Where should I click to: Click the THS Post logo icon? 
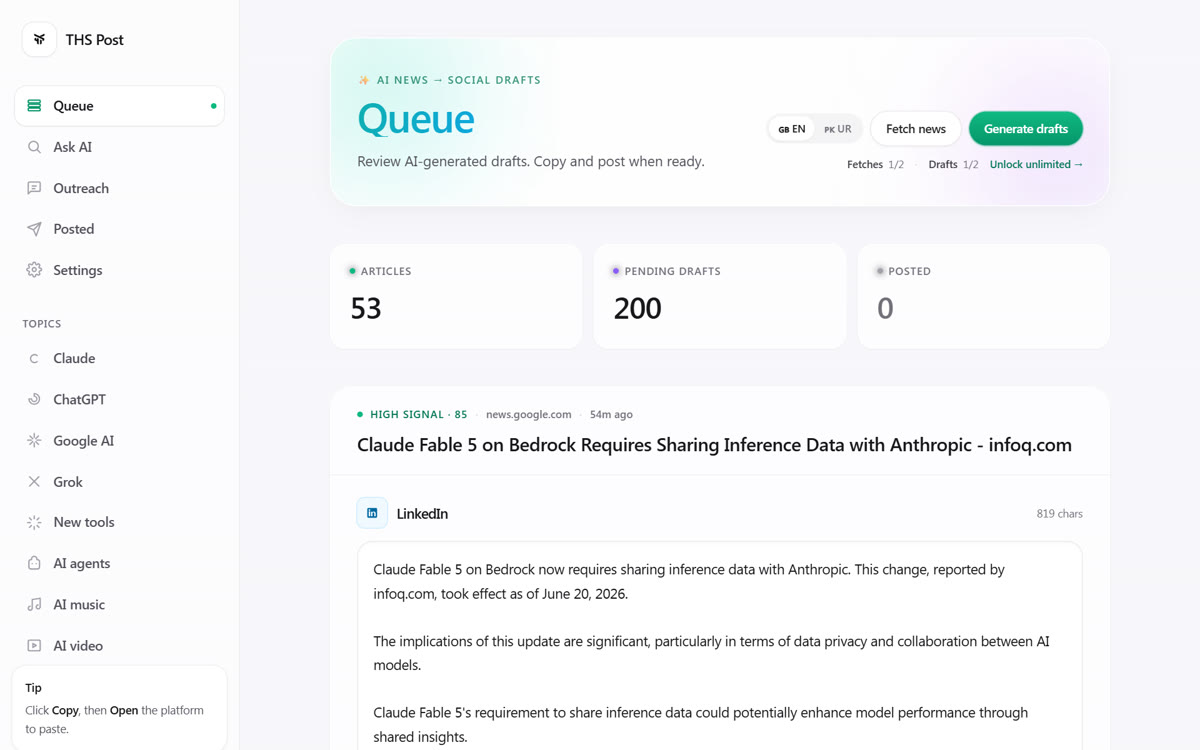point(39,40)
